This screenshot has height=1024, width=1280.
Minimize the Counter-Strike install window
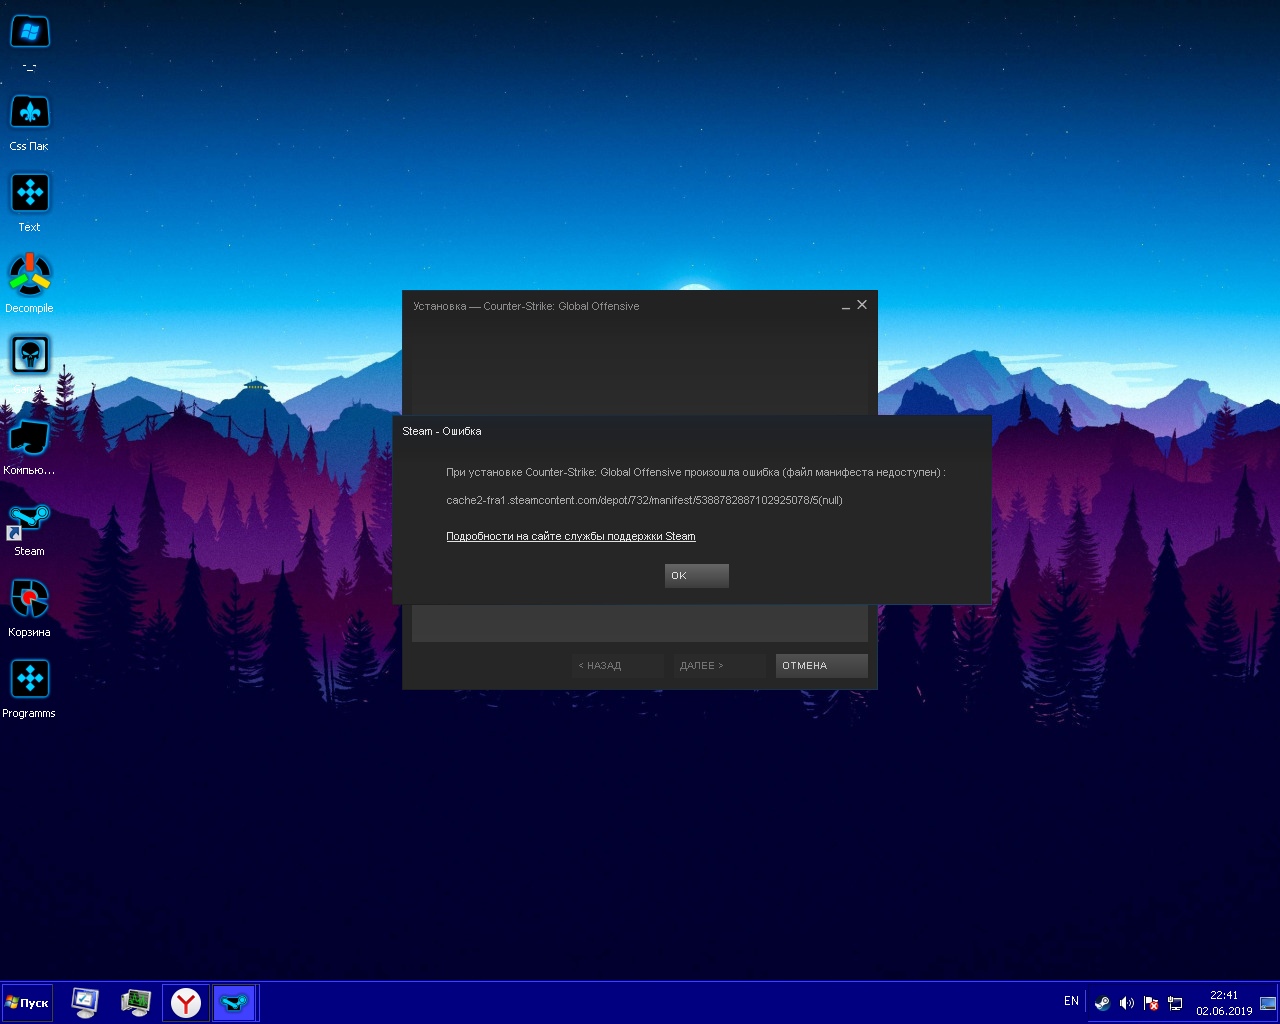tap(846, 306)
